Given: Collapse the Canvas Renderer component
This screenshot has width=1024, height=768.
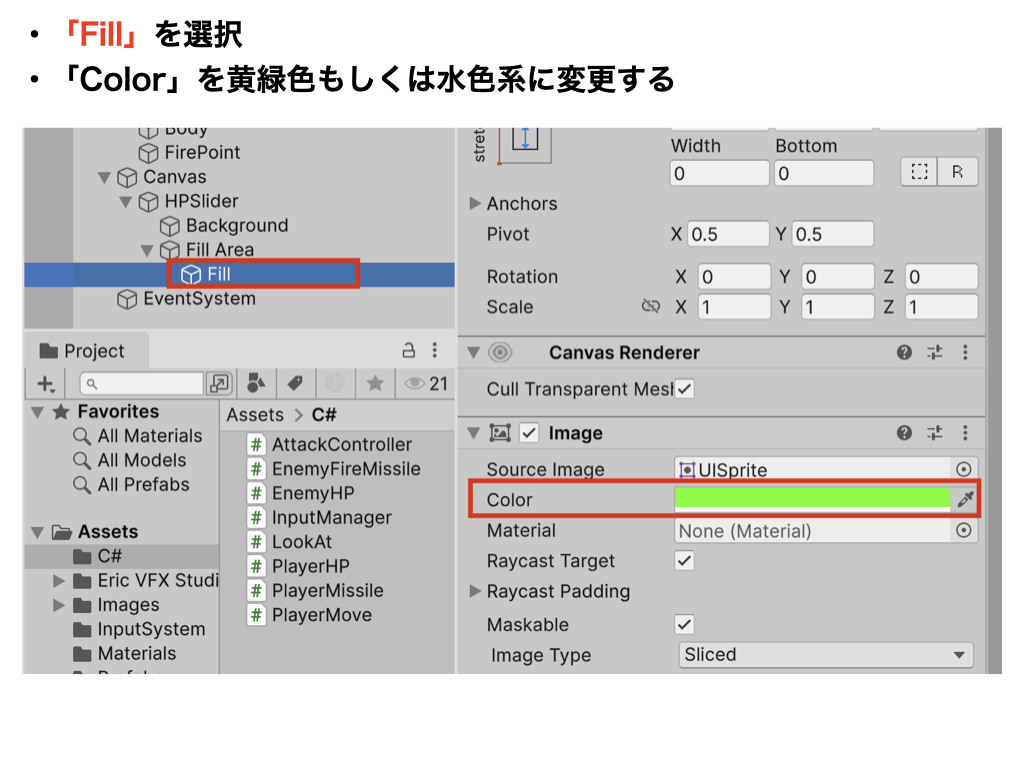Looking at the screenshot, I should 474,353.
